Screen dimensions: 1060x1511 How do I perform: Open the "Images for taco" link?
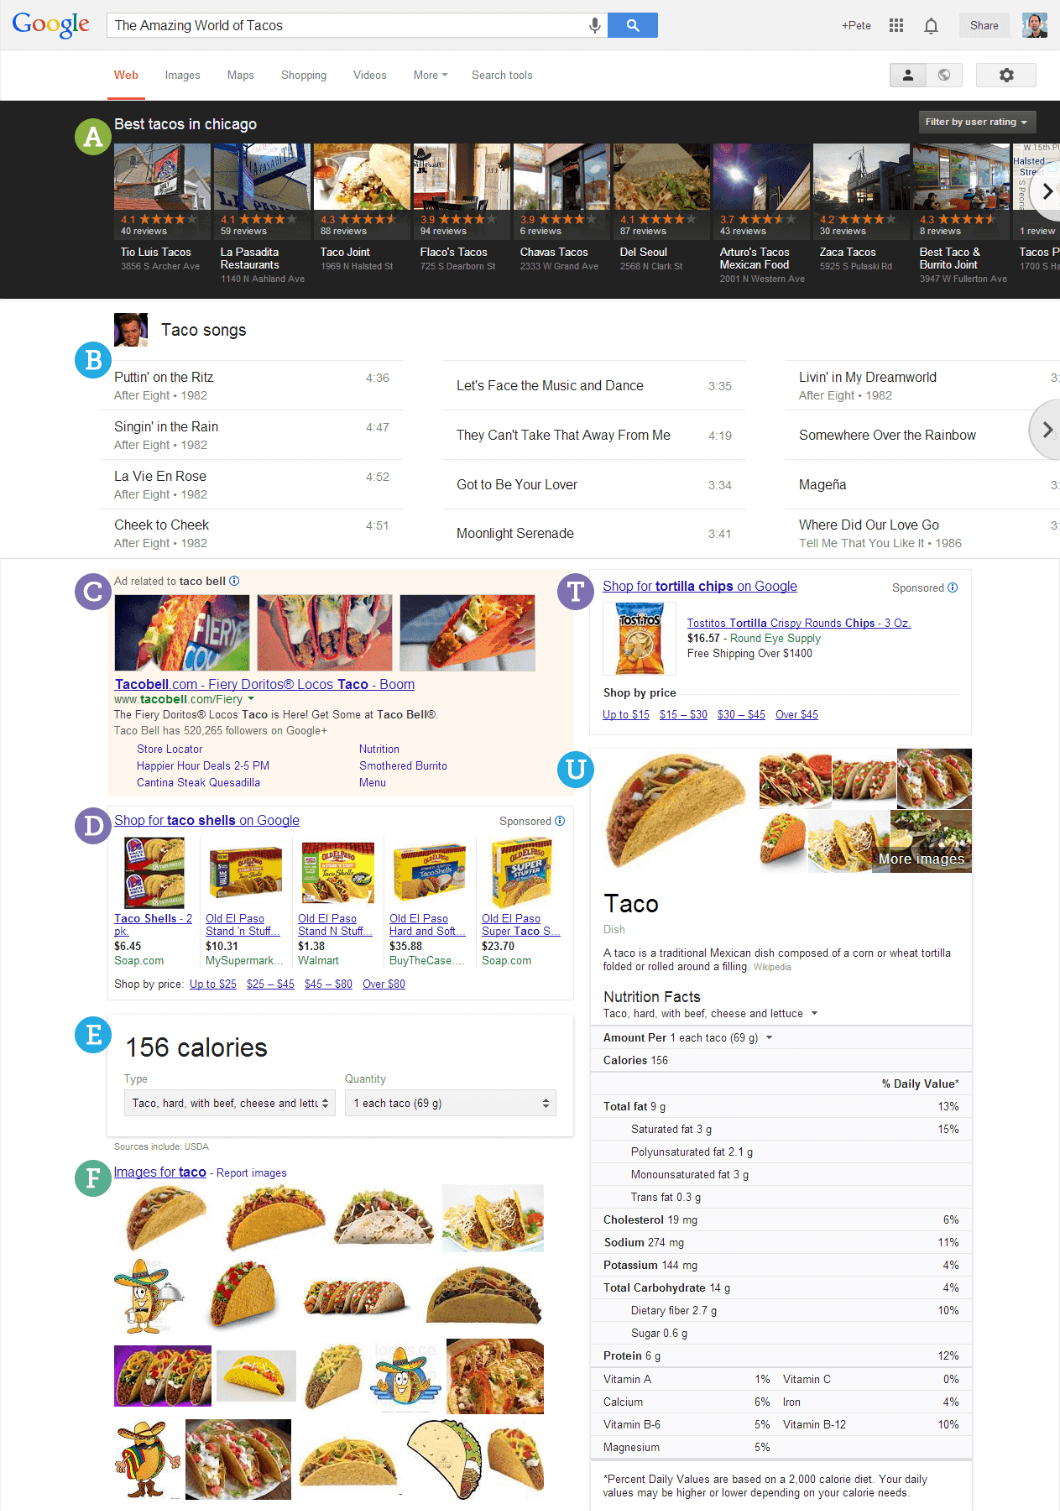[160, 1172]
